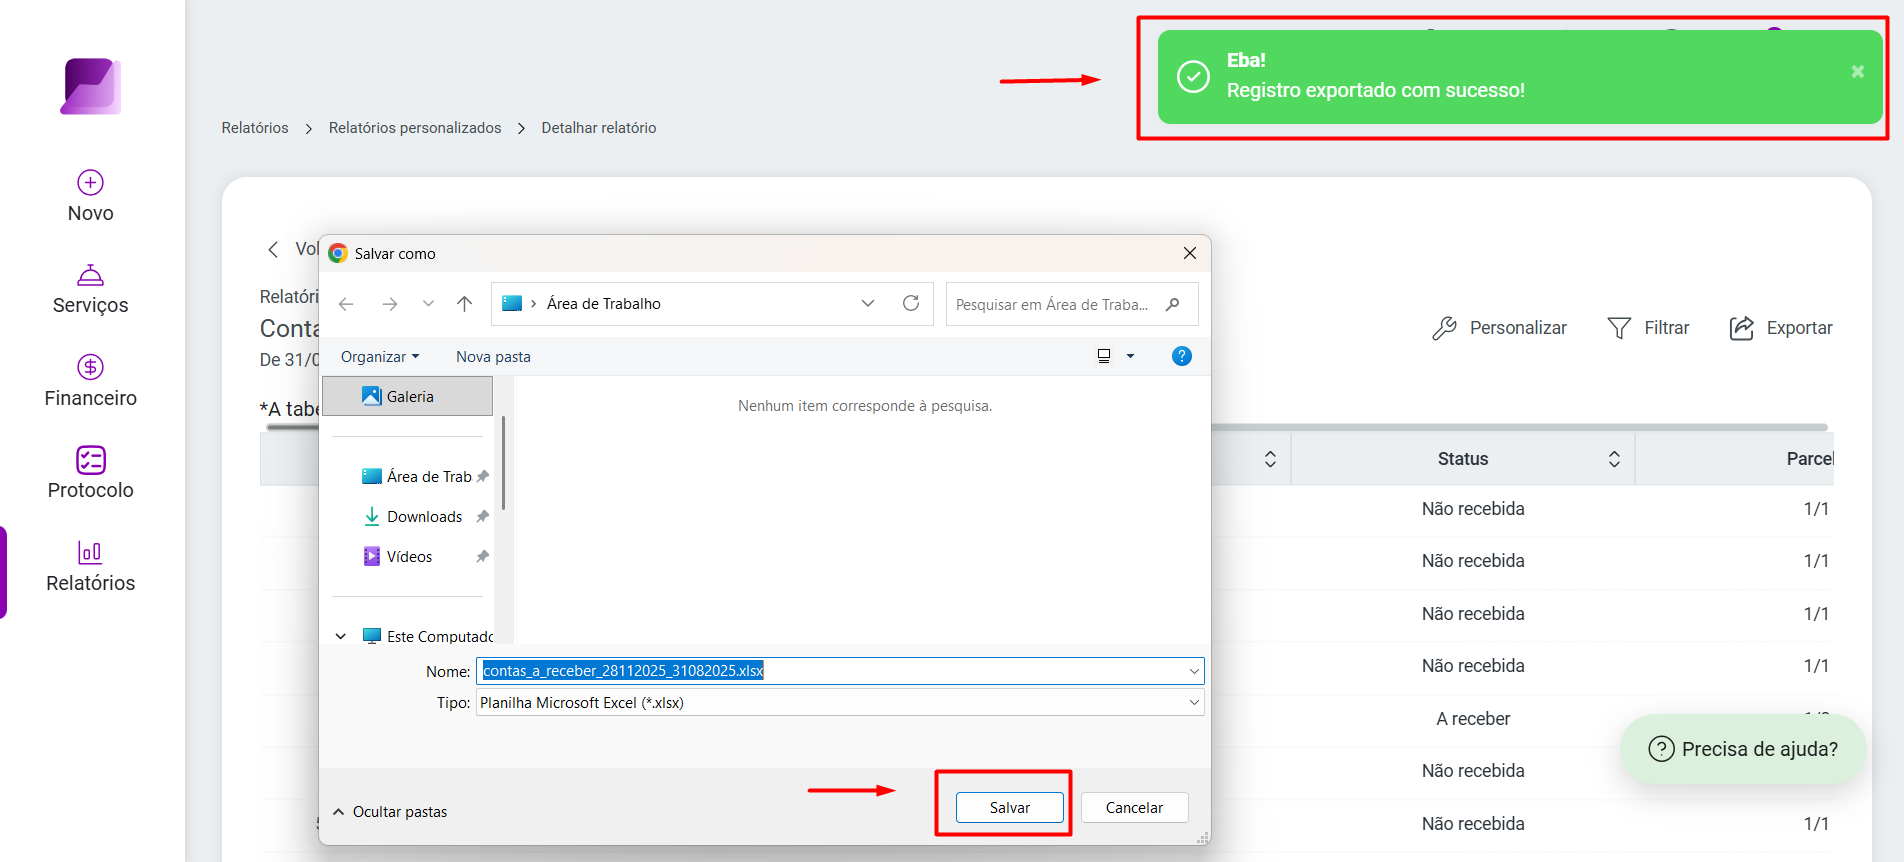The image size is (1904, 862).
Task: Select Downloads in navigation pane
Action: [x=415, y=517]
